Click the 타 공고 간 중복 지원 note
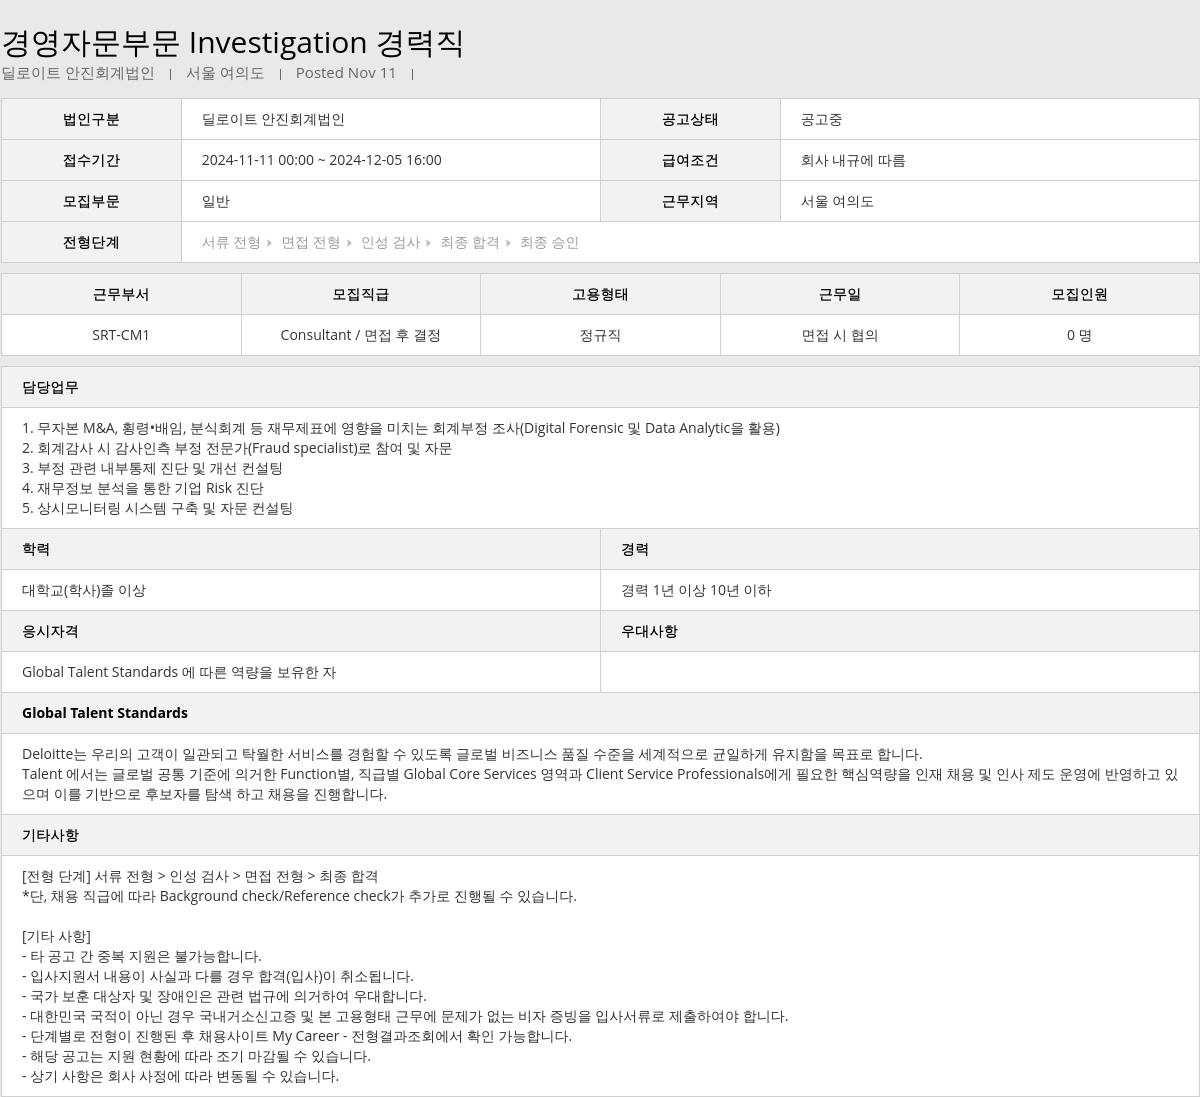1200x1097 pixels. [x=142, y=956]
